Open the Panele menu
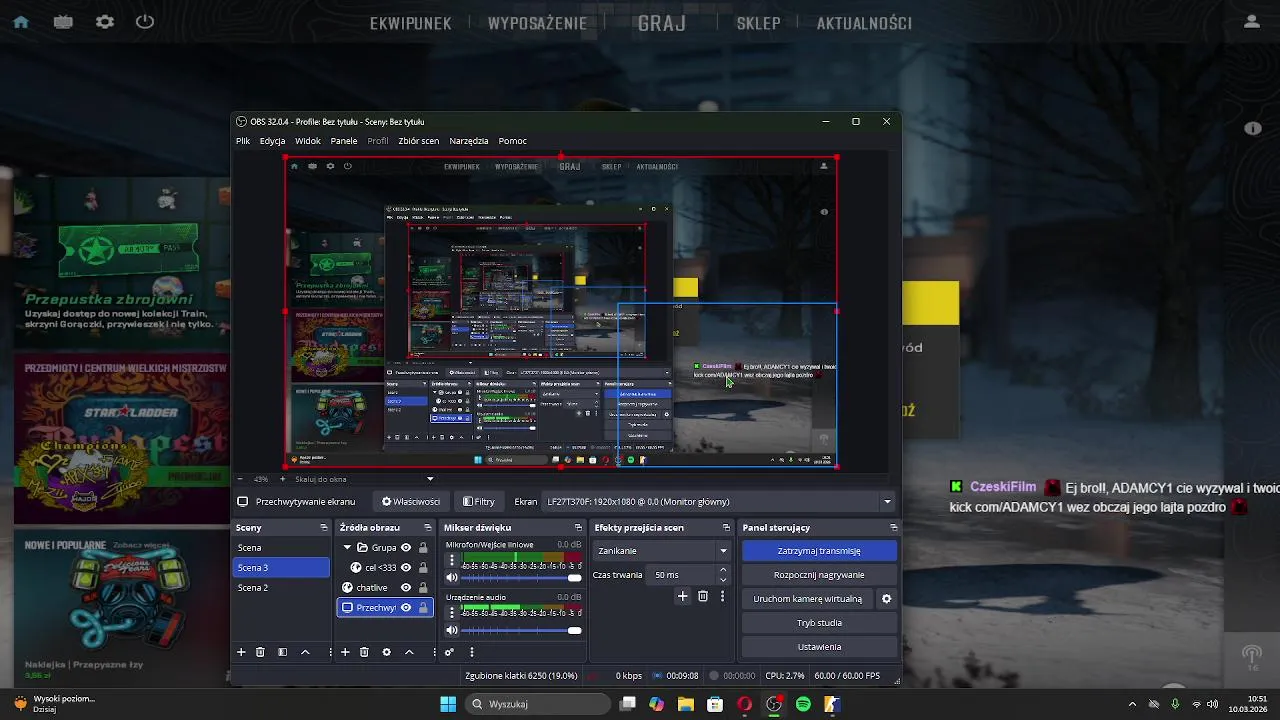 (x=344, y=141)
